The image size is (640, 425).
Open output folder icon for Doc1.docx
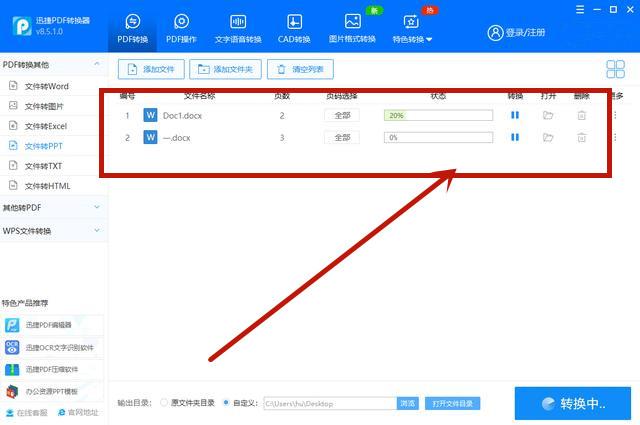(x=548, y=116)
